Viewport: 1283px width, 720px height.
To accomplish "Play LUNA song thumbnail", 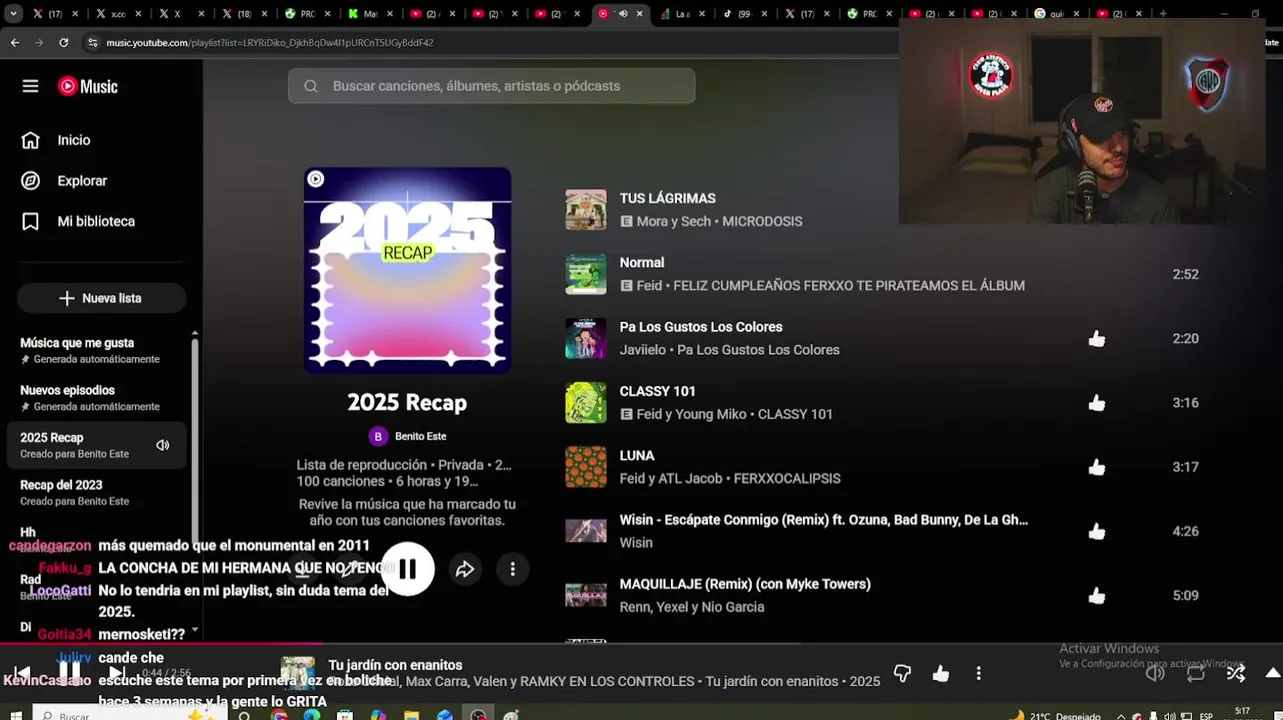I will click(x=586, y=467).
